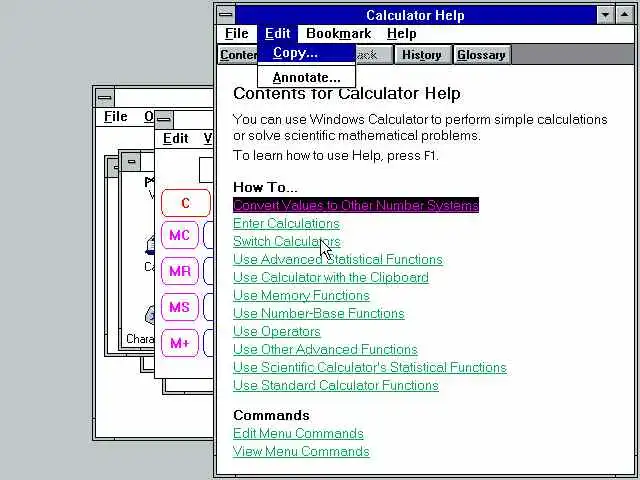Open Use Memory Functions topic
640x480 pixels.
pos(301,296)
